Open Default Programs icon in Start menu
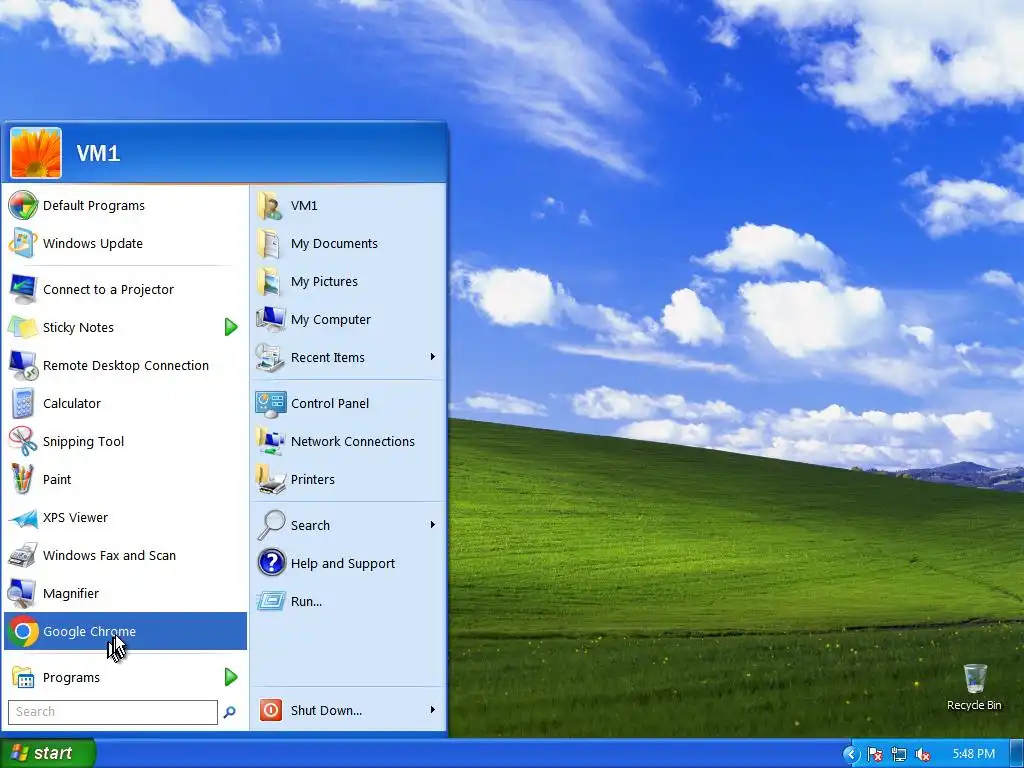 coord(23,205)
